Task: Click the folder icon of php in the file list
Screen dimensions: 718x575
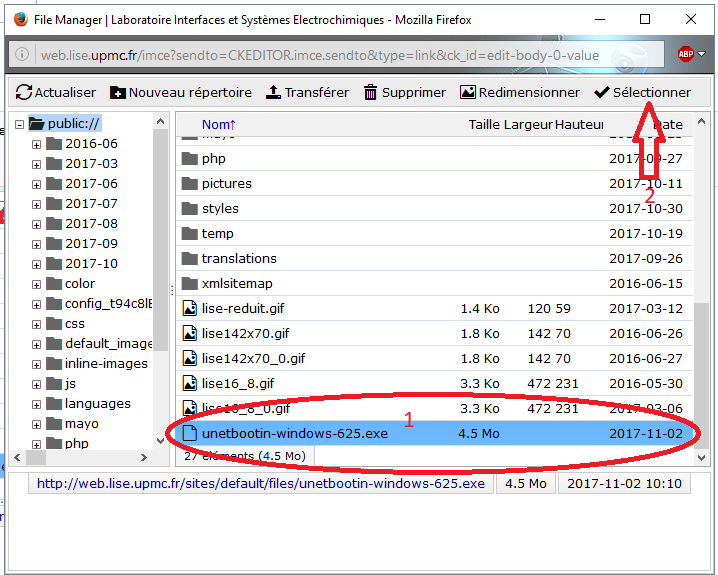Action: 190,158
